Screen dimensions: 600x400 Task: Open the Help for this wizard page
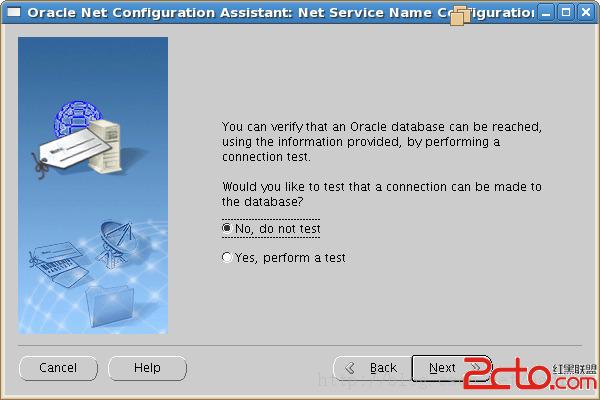point(147,368)
